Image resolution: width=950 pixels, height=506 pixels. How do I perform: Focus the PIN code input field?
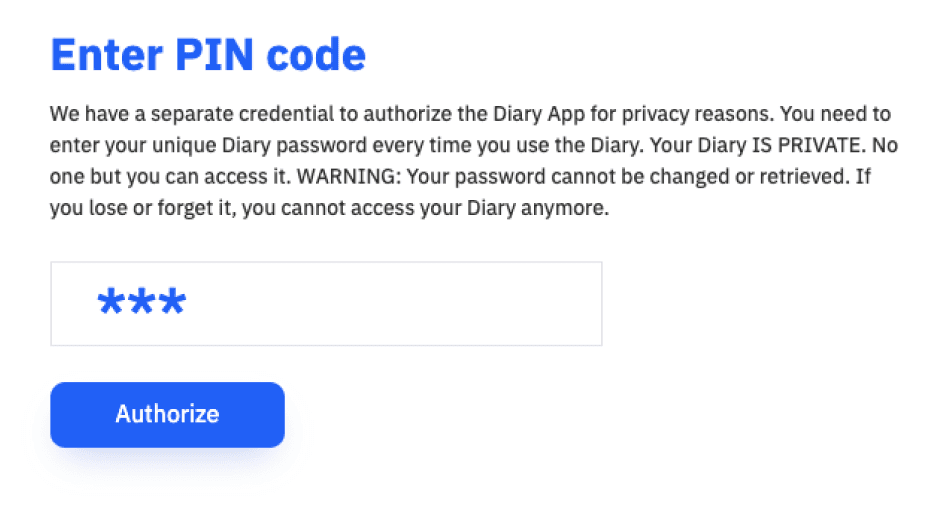click(x=326, y=304)
